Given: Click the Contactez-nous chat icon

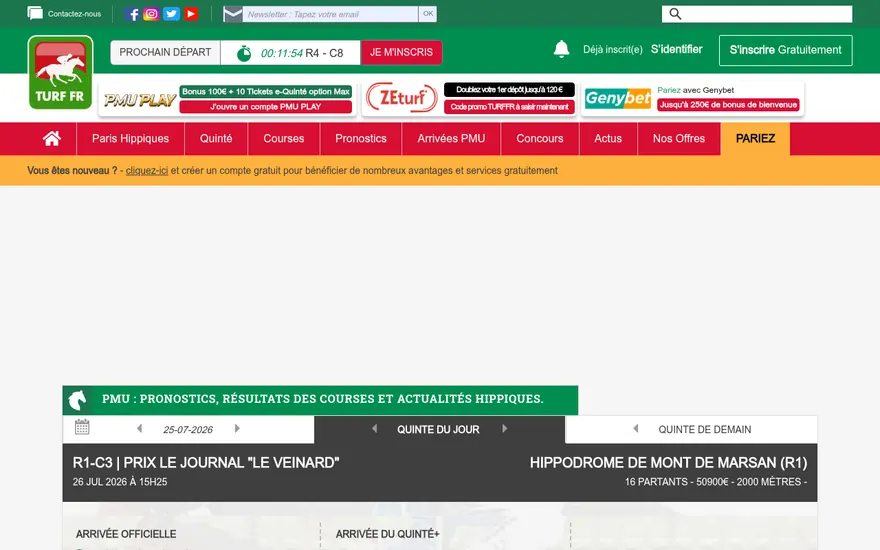Looking at the screenshot, I should tap(35, 13).
